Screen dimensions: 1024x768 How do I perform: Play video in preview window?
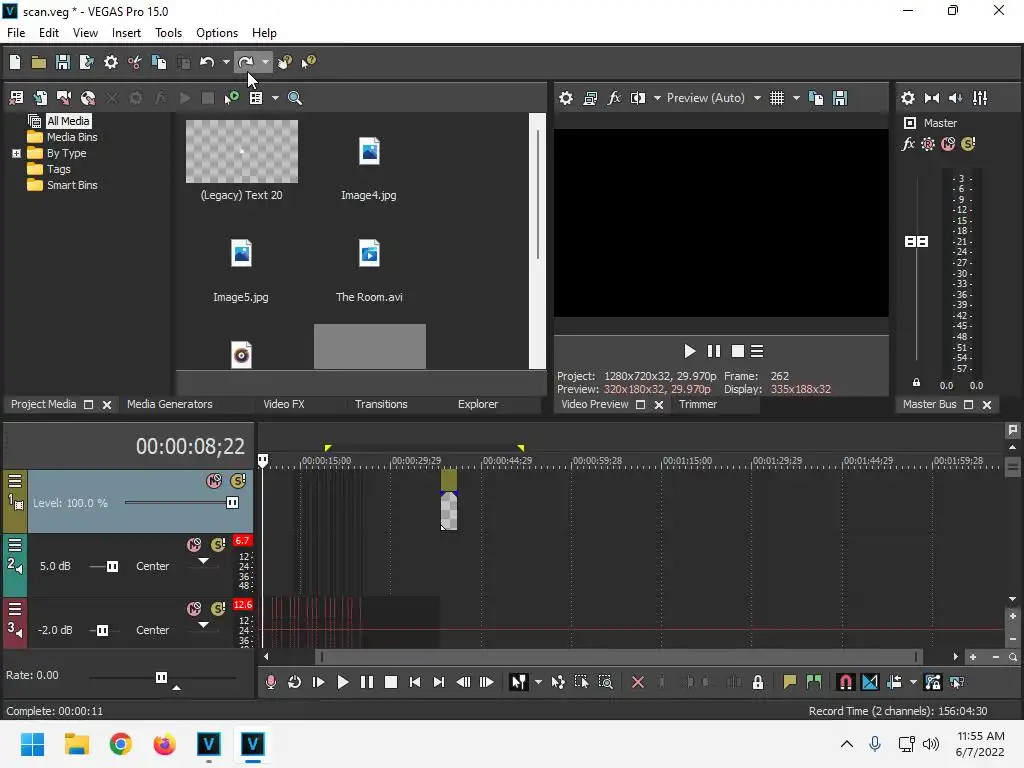(x=690, y=351)
